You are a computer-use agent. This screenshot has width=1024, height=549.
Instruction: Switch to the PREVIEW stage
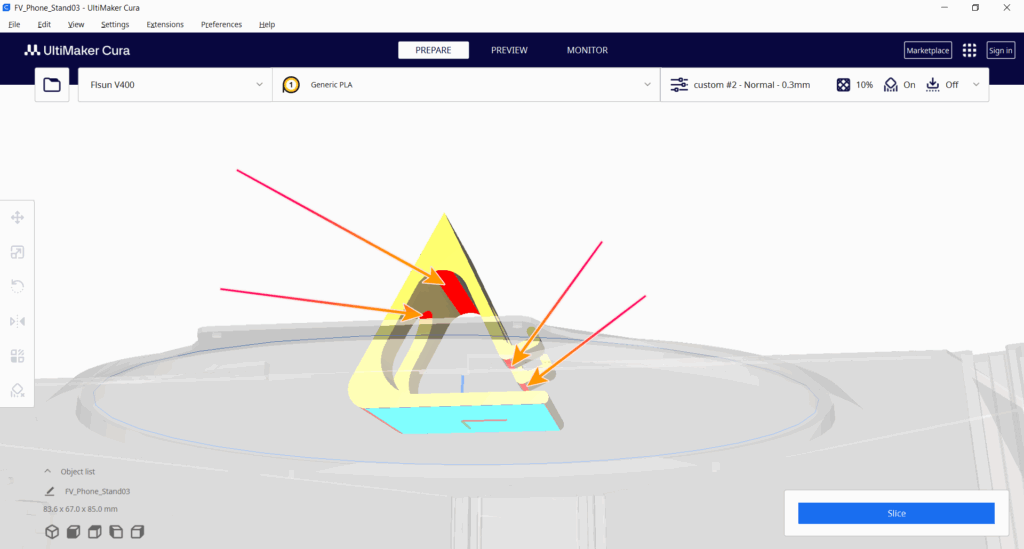coord(509,50)
